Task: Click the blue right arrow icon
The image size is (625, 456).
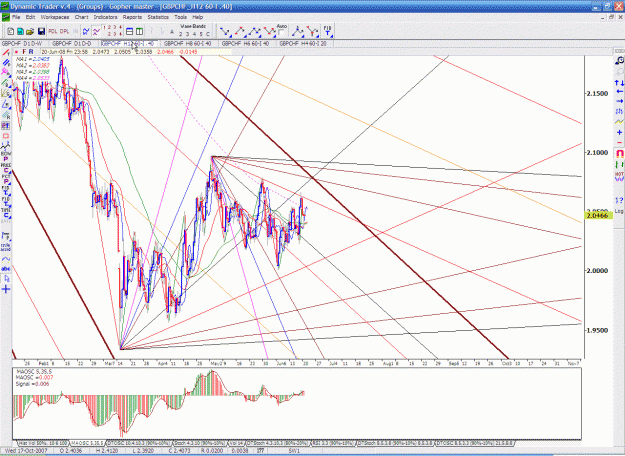Action: point(619,101)
